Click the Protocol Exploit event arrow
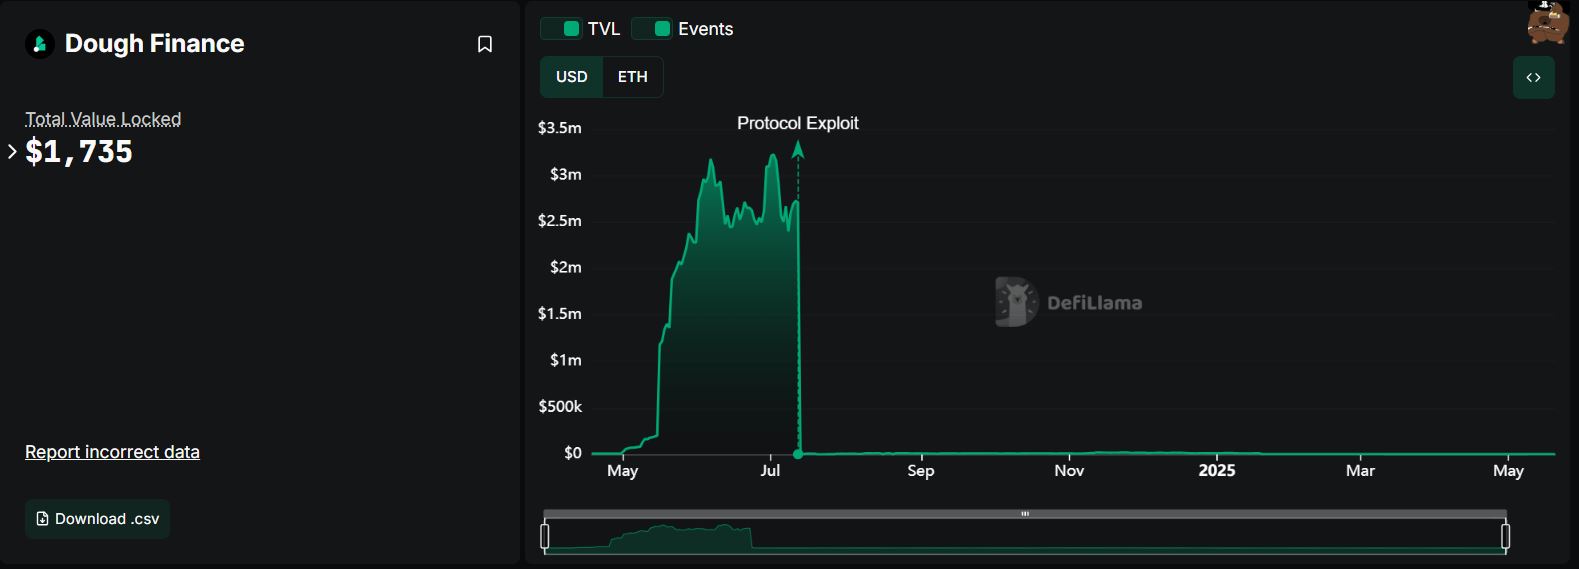The image size is (1579, 569). pyautogui.click(x=798, y=150)
